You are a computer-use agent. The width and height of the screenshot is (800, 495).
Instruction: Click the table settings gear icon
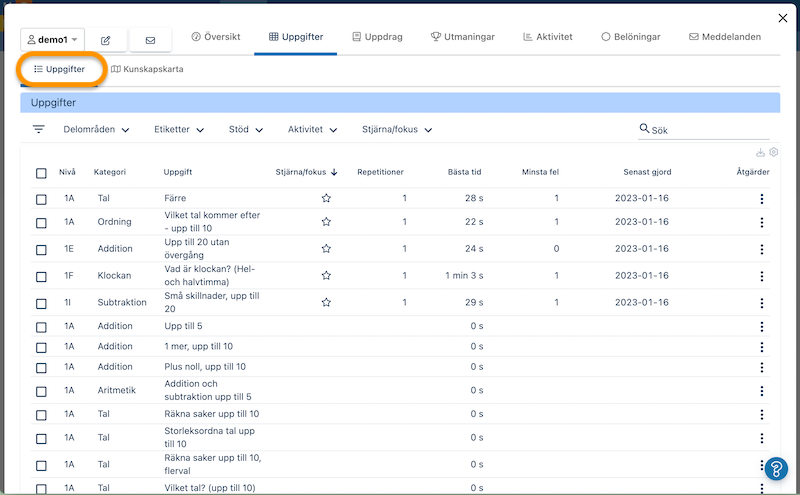774,152
